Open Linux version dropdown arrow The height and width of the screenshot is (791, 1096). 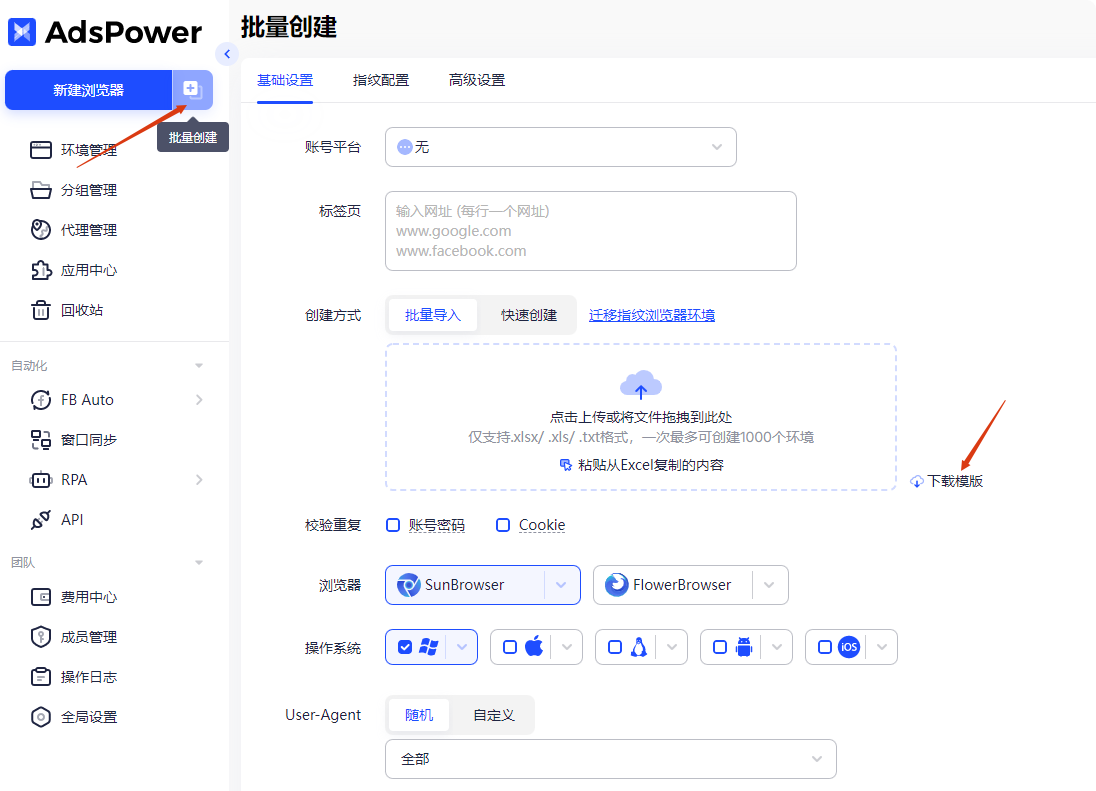point(672,647)
